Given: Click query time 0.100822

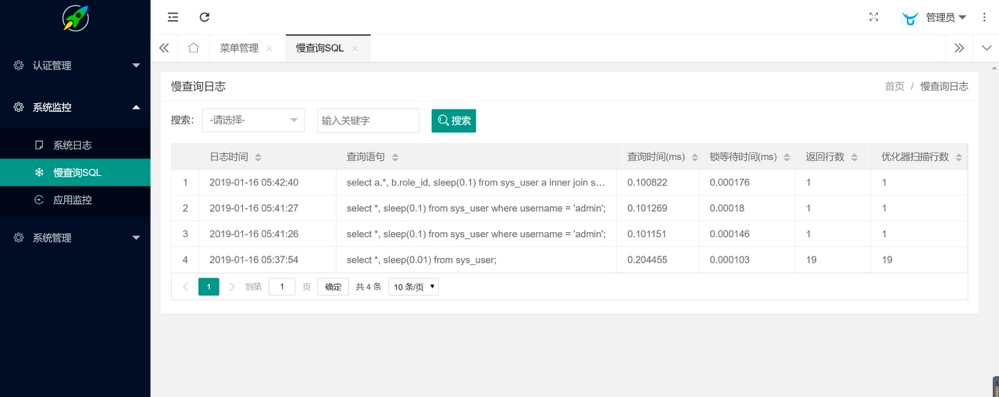Looking at the screenshot, I should [x=648, y=183].
